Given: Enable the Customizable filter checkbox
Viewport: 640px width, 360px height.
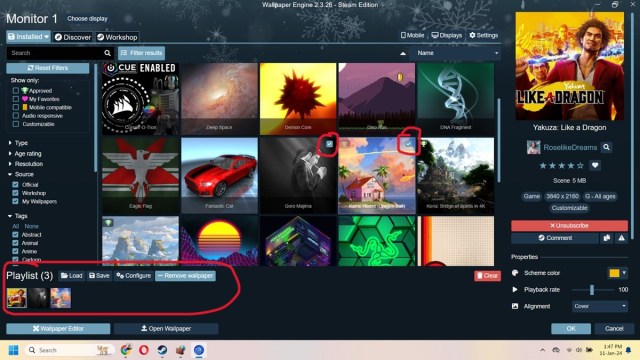Looking at the screenshot, I should (x=16, y=124).
